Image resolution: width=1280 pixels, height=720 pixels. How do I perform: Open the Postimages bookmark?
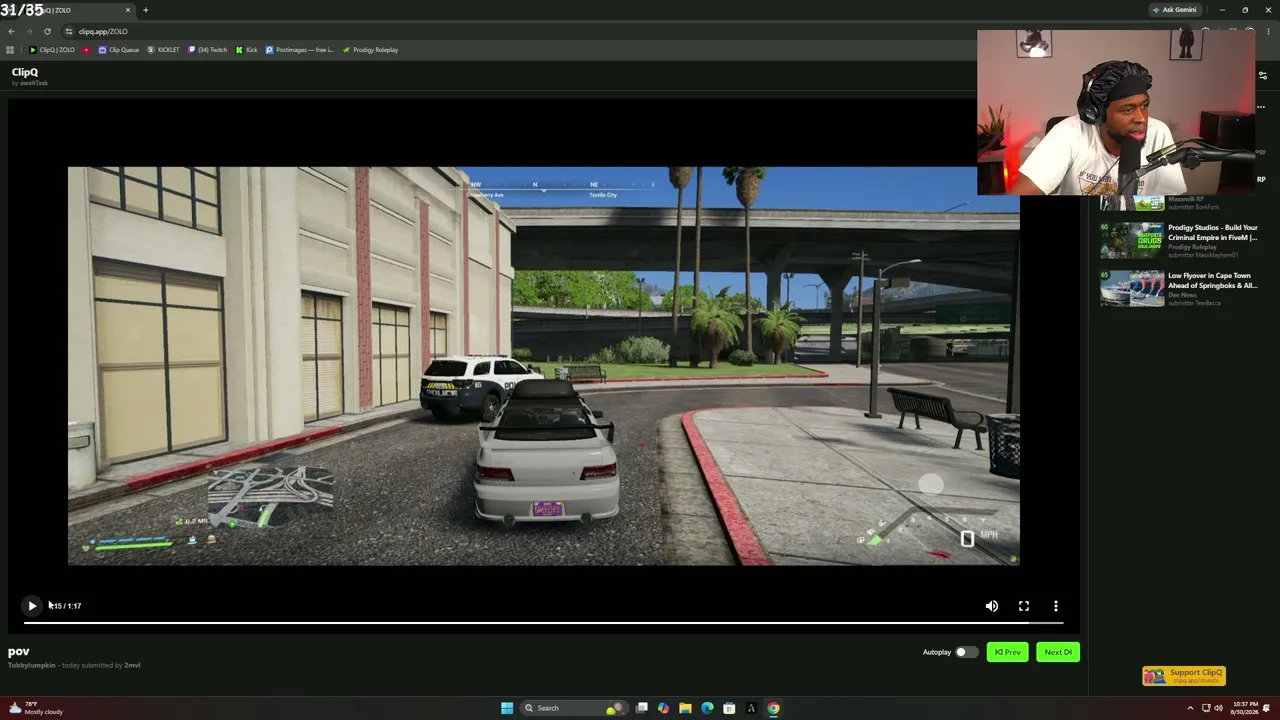[300, 50]
